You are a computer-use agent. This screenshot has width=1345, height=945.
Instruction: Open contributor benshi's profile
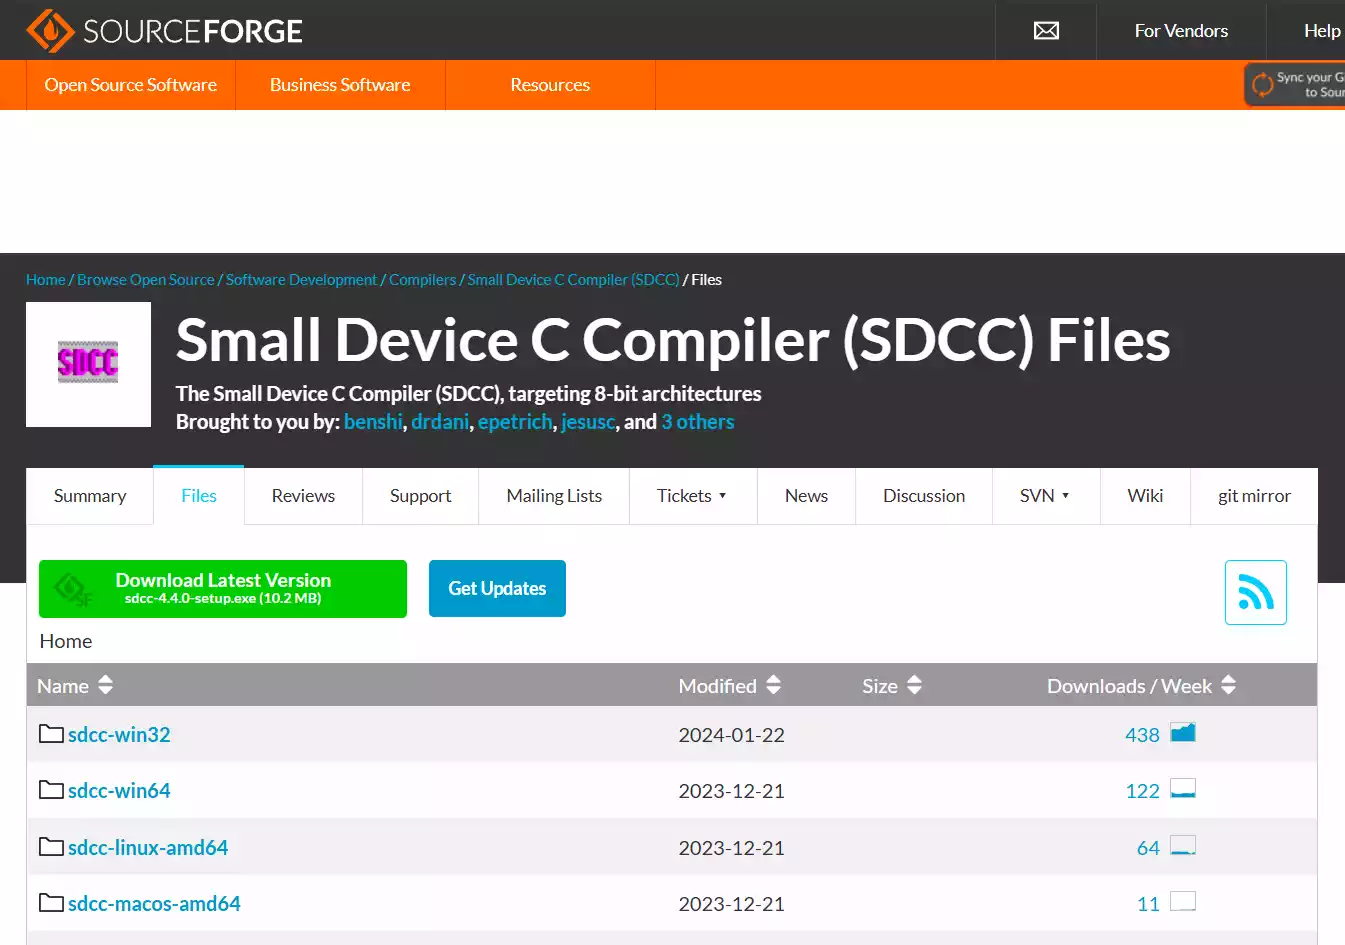[373, 422]
